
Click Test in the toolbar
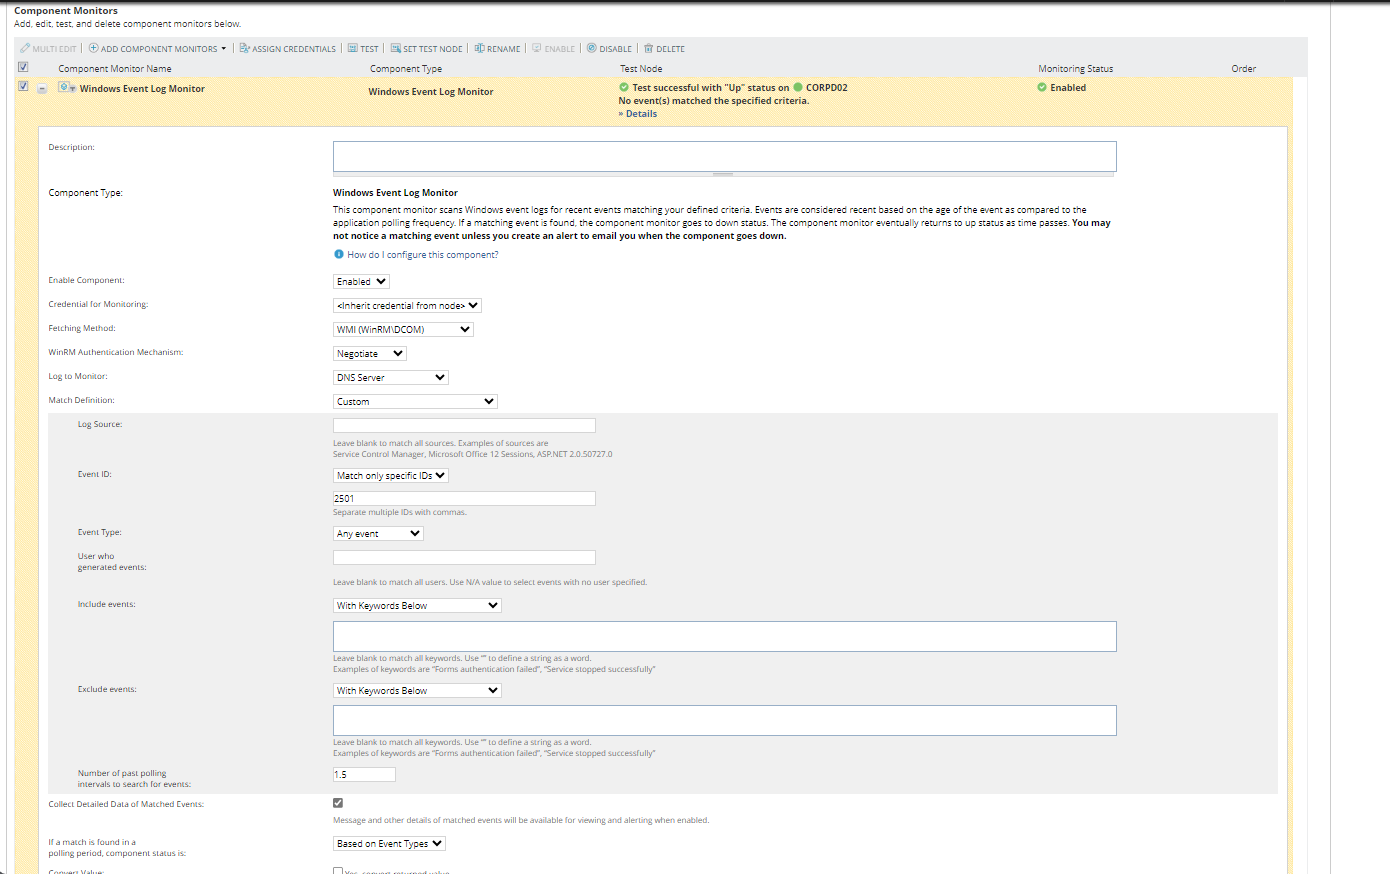(x=370, y=49)
